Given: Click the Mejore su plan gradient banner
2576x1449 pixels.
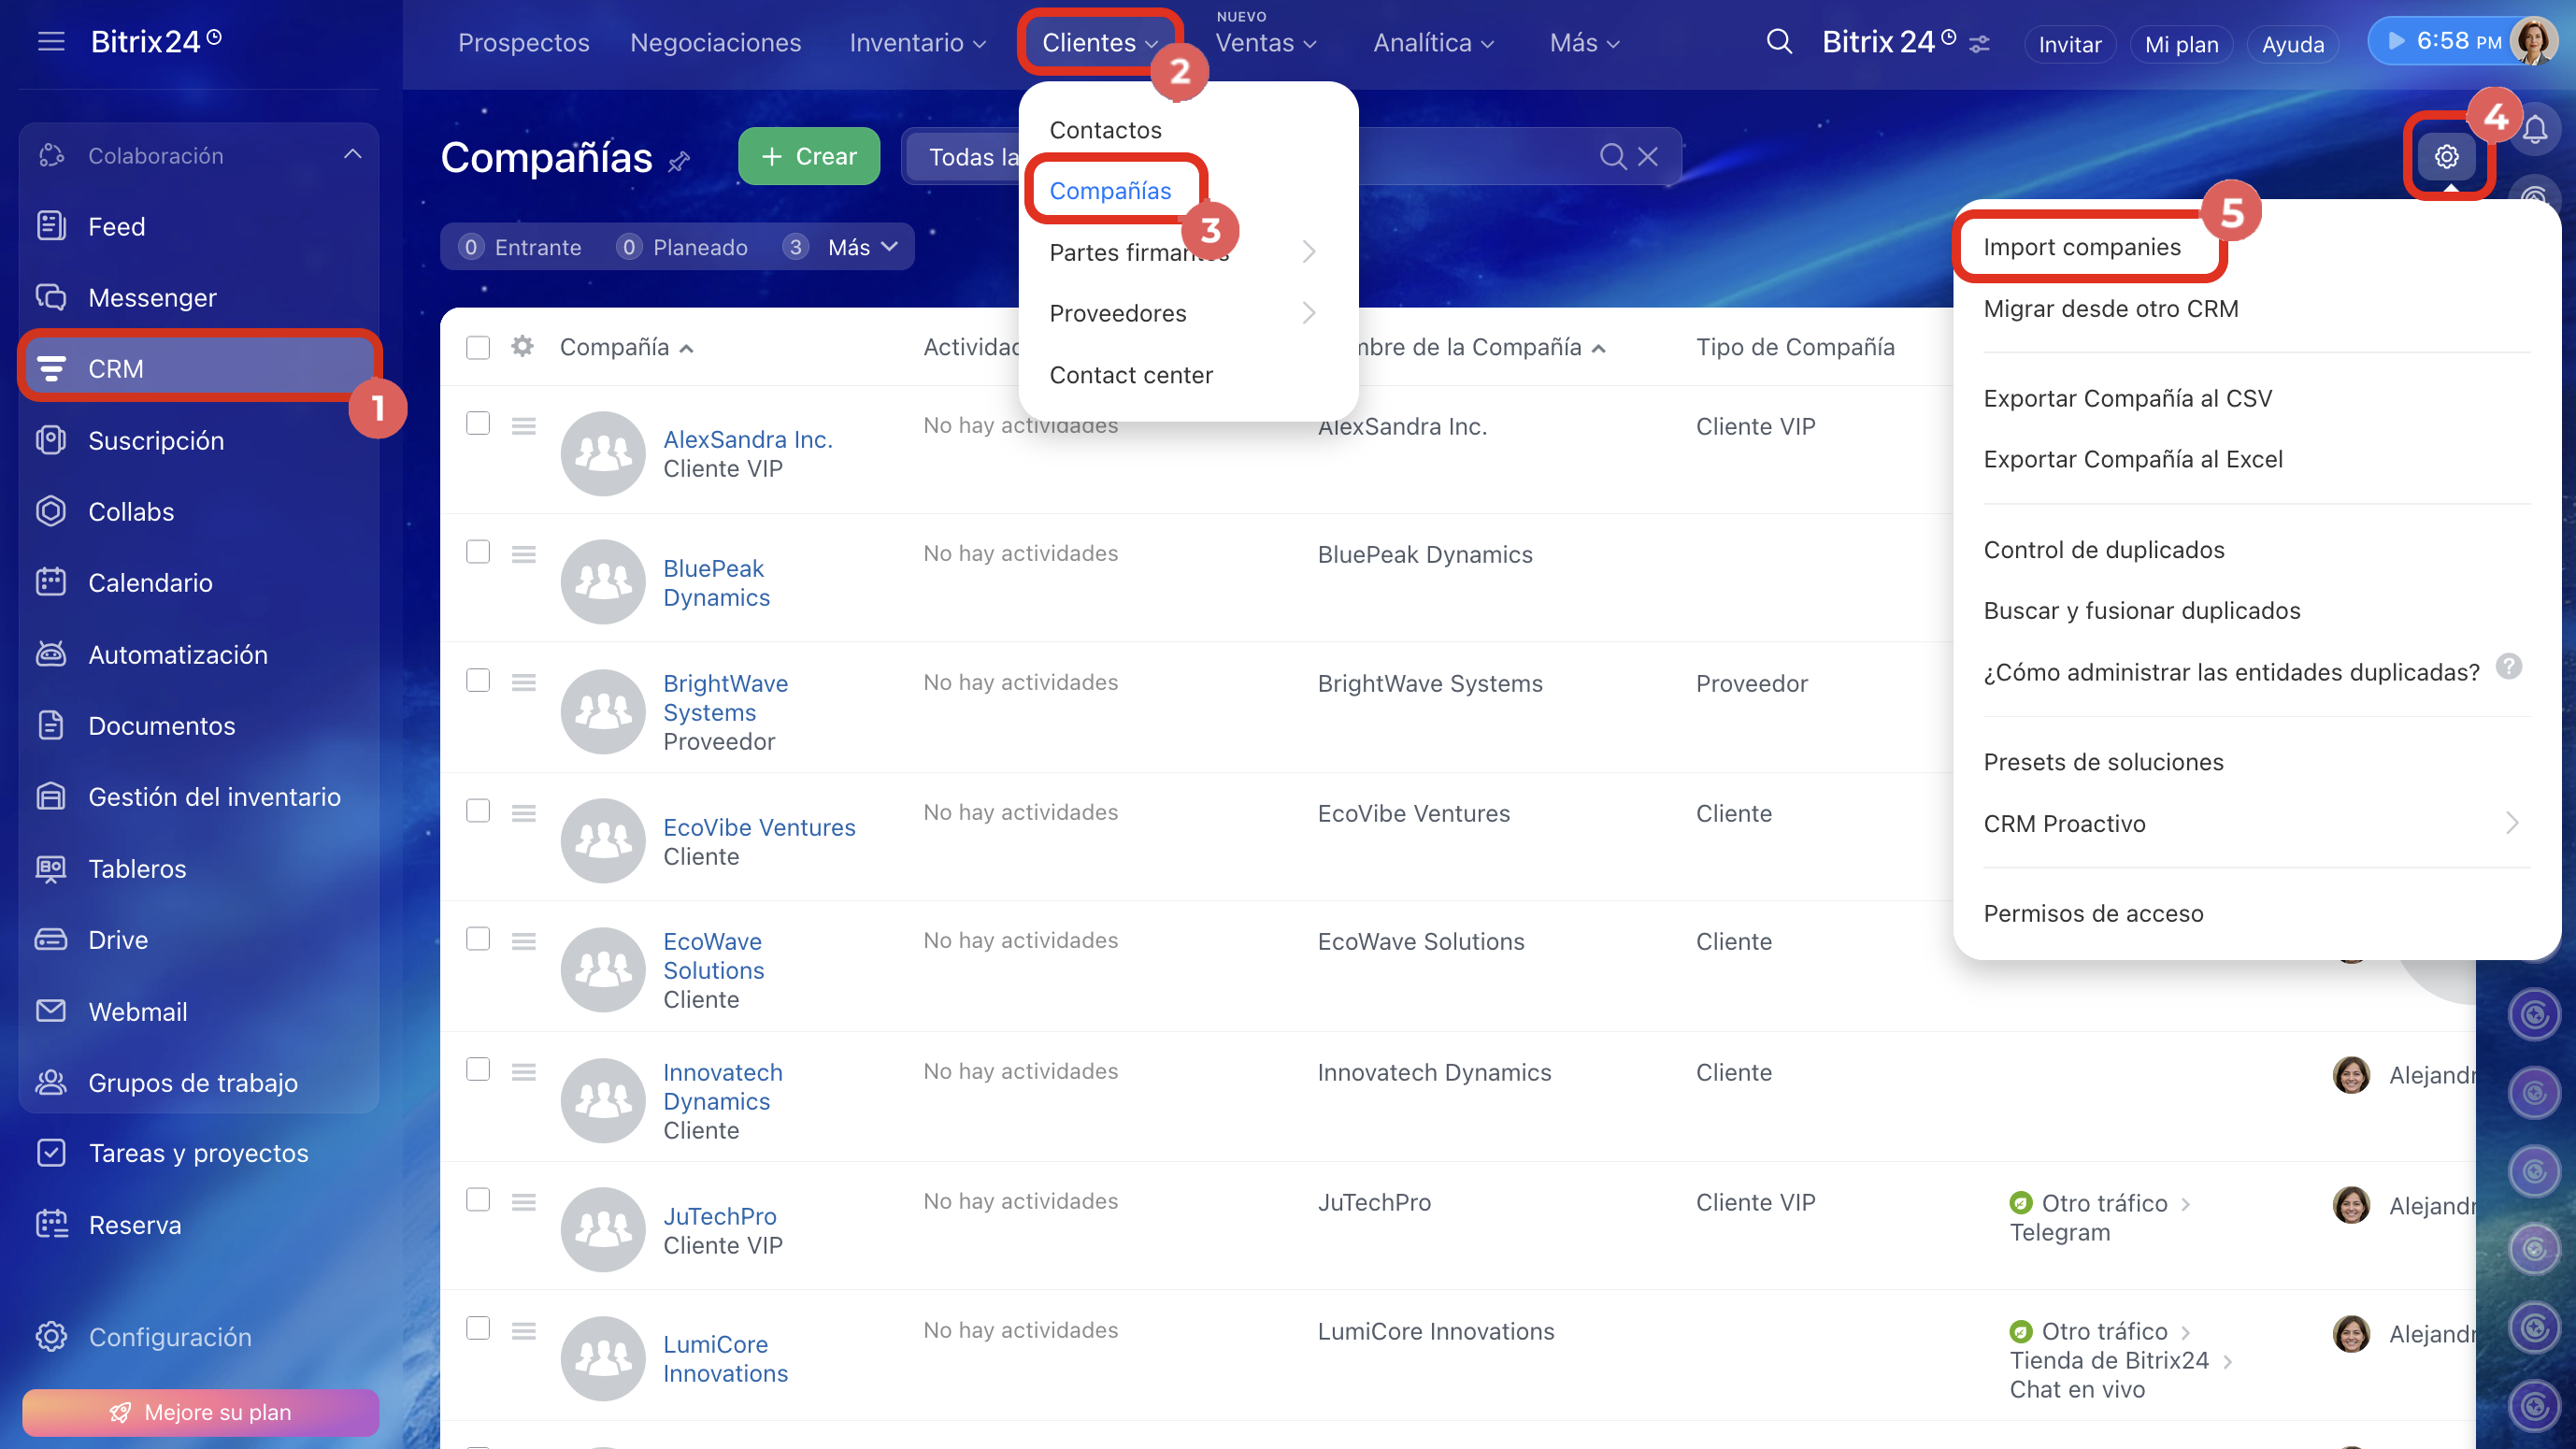Looking at the screenshot, I should click(x=200, y=1411).
